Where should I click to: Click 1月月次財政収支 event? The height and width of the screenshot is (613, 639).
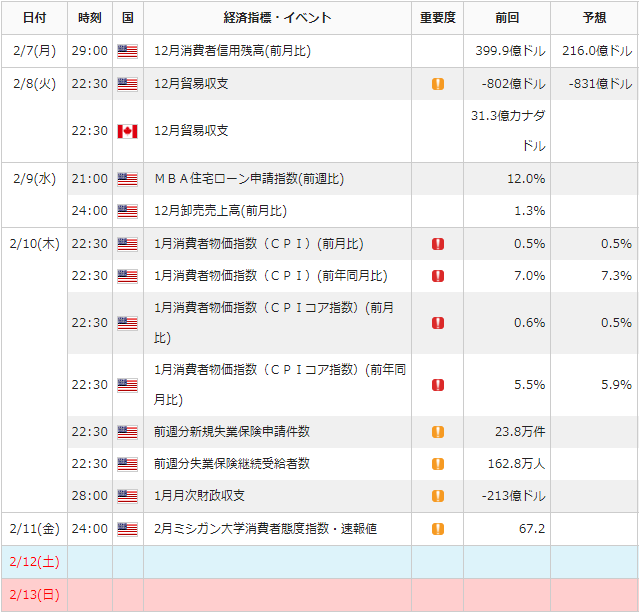point(199,496)
